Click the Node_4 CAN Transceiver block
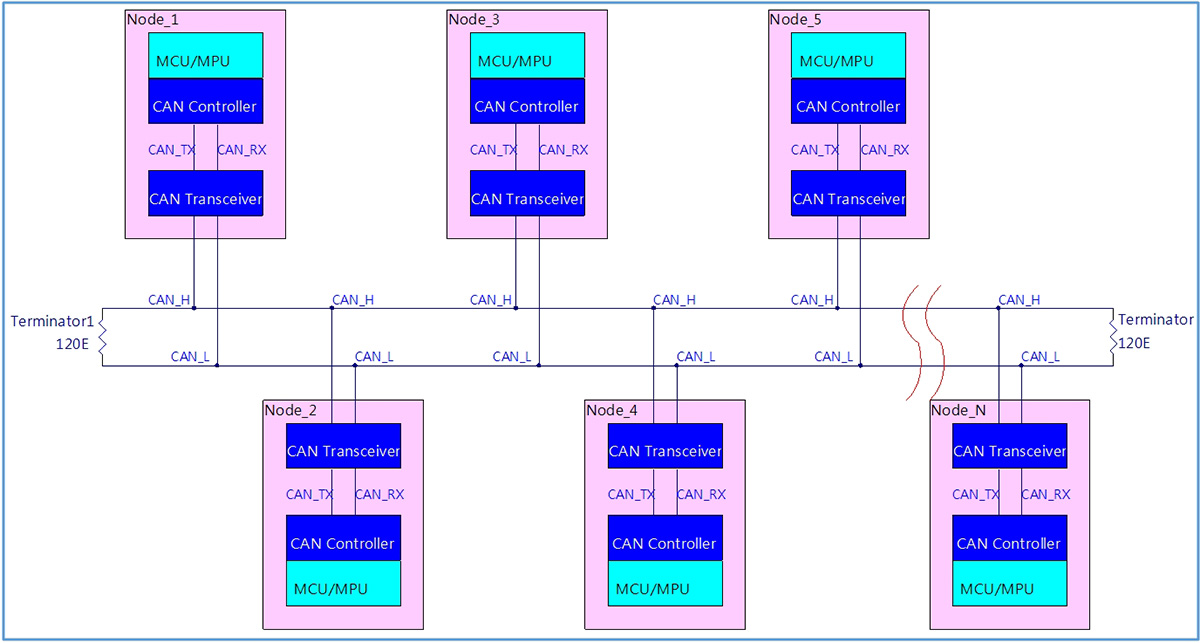This screenshot has width=1200, height=643. 665,446
